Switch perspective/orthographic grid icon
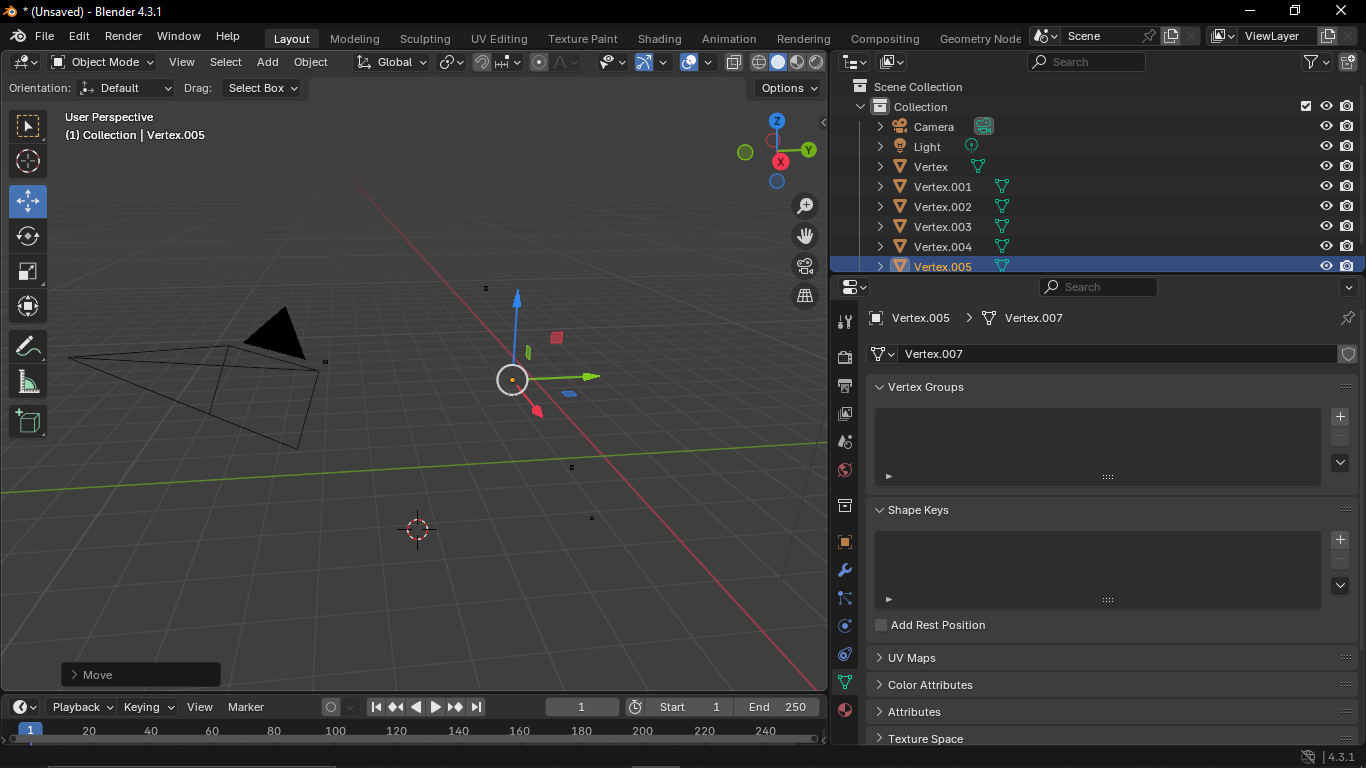Image resolution: width=1366 pixels, height=768 pixels. (805, 296)
